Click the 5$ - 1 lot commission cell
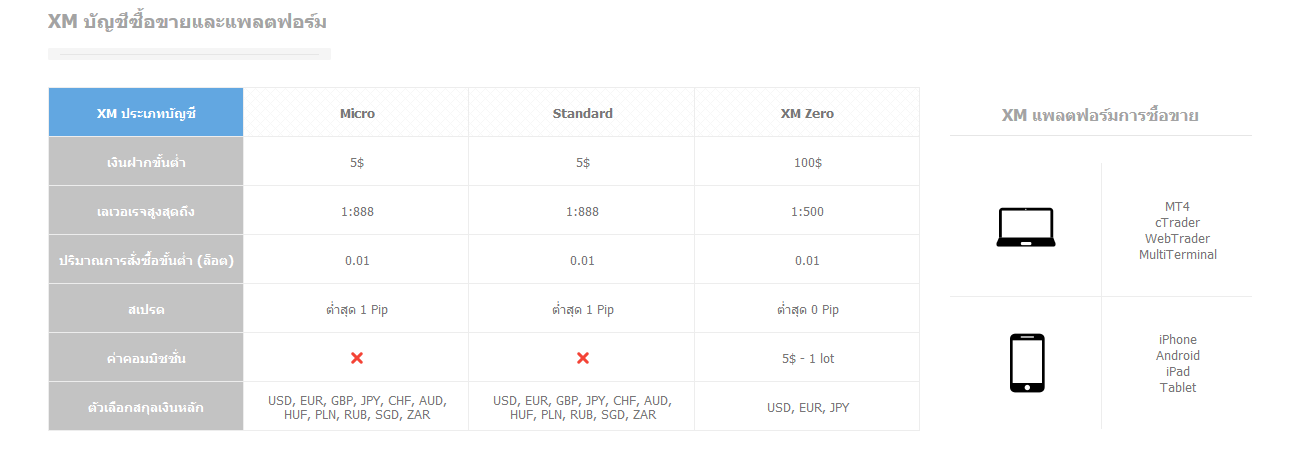The width and height of the screenshot is (1310, 465). coord(807,358)
